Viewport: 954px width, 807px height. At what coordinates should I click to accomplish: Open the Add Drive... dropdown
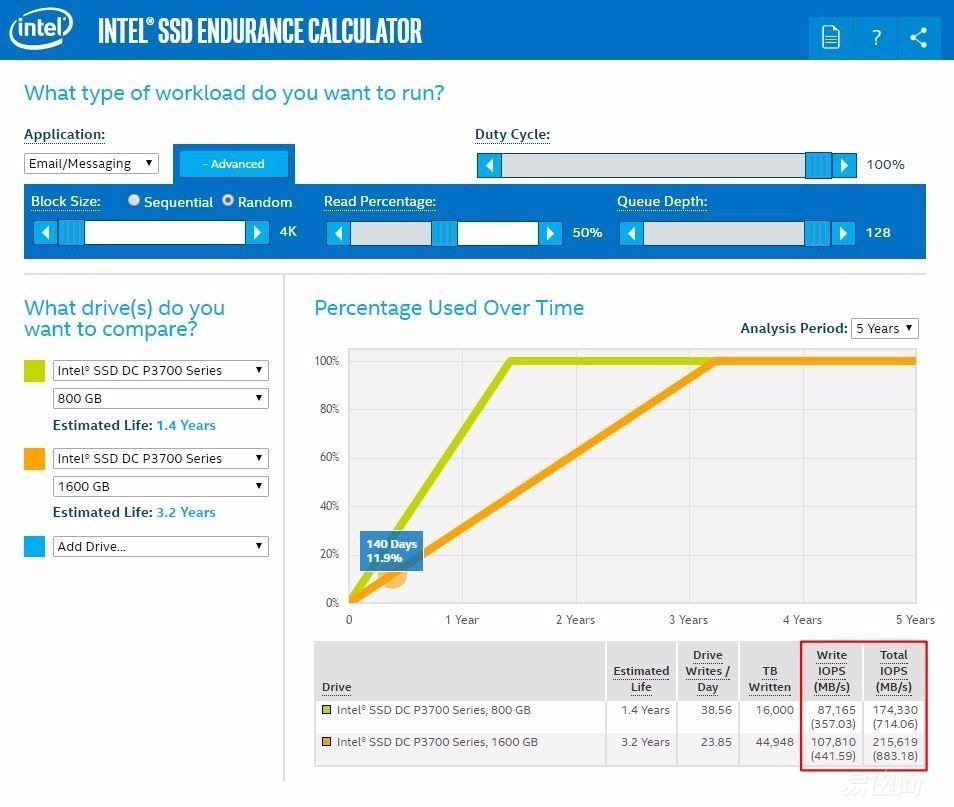click(x=161, y=547)
